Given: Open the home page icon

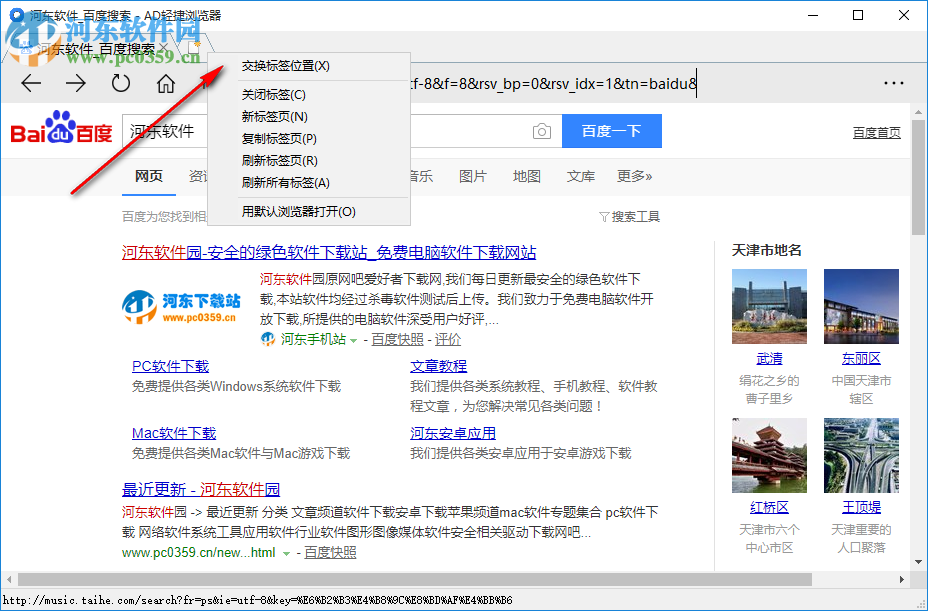Looking at the screenshot, I should click(x=166, y=83).
